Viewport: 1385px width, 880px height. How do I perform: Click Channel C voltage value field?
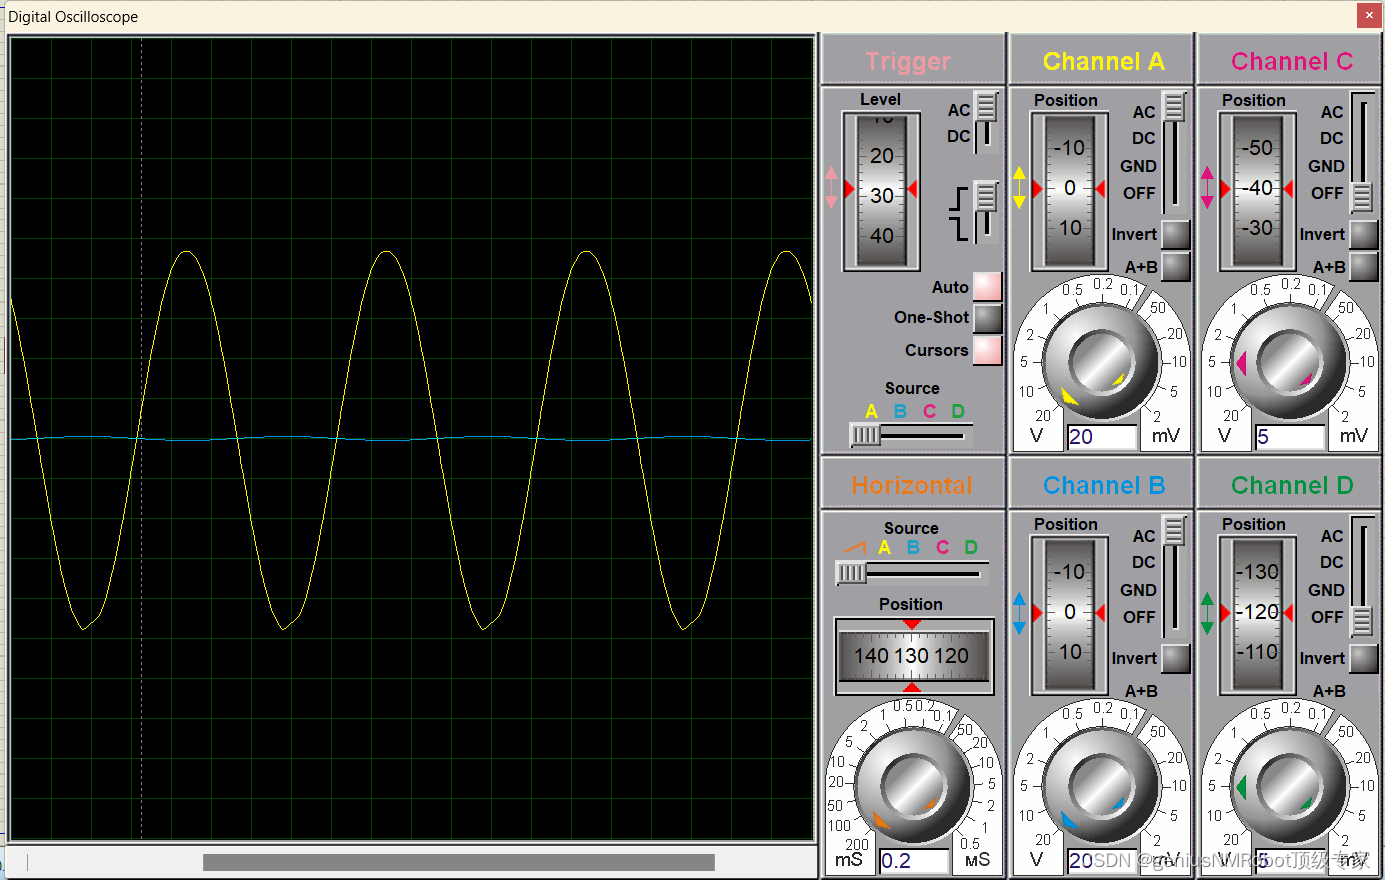(1290, 437)
